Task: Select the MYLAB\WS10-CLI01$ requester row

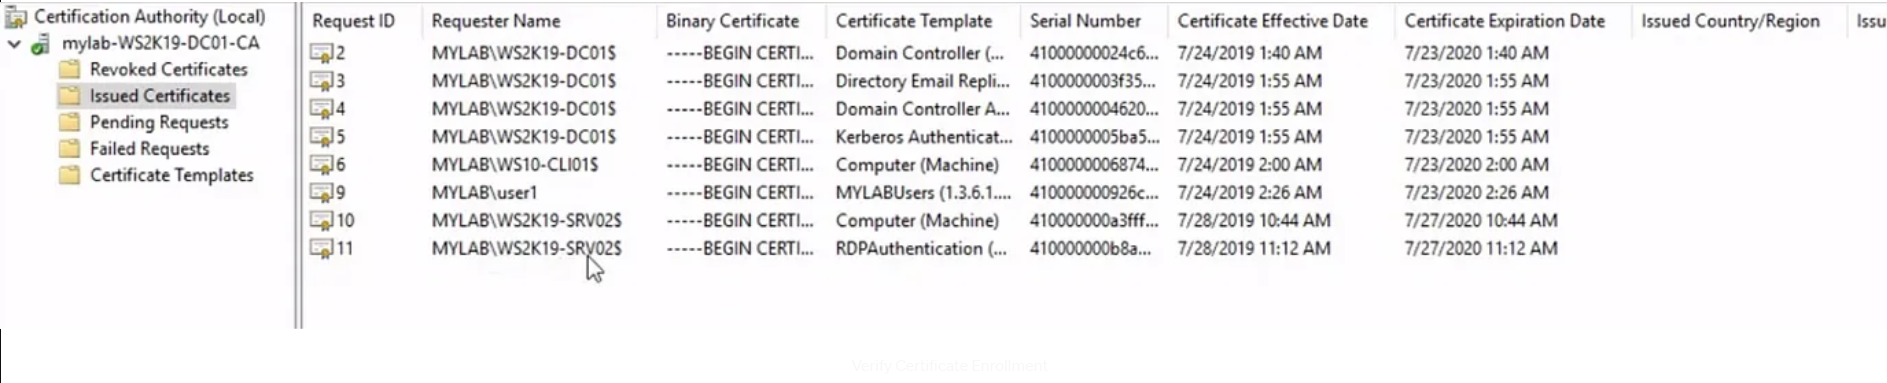Action: (x=515, y=165)
